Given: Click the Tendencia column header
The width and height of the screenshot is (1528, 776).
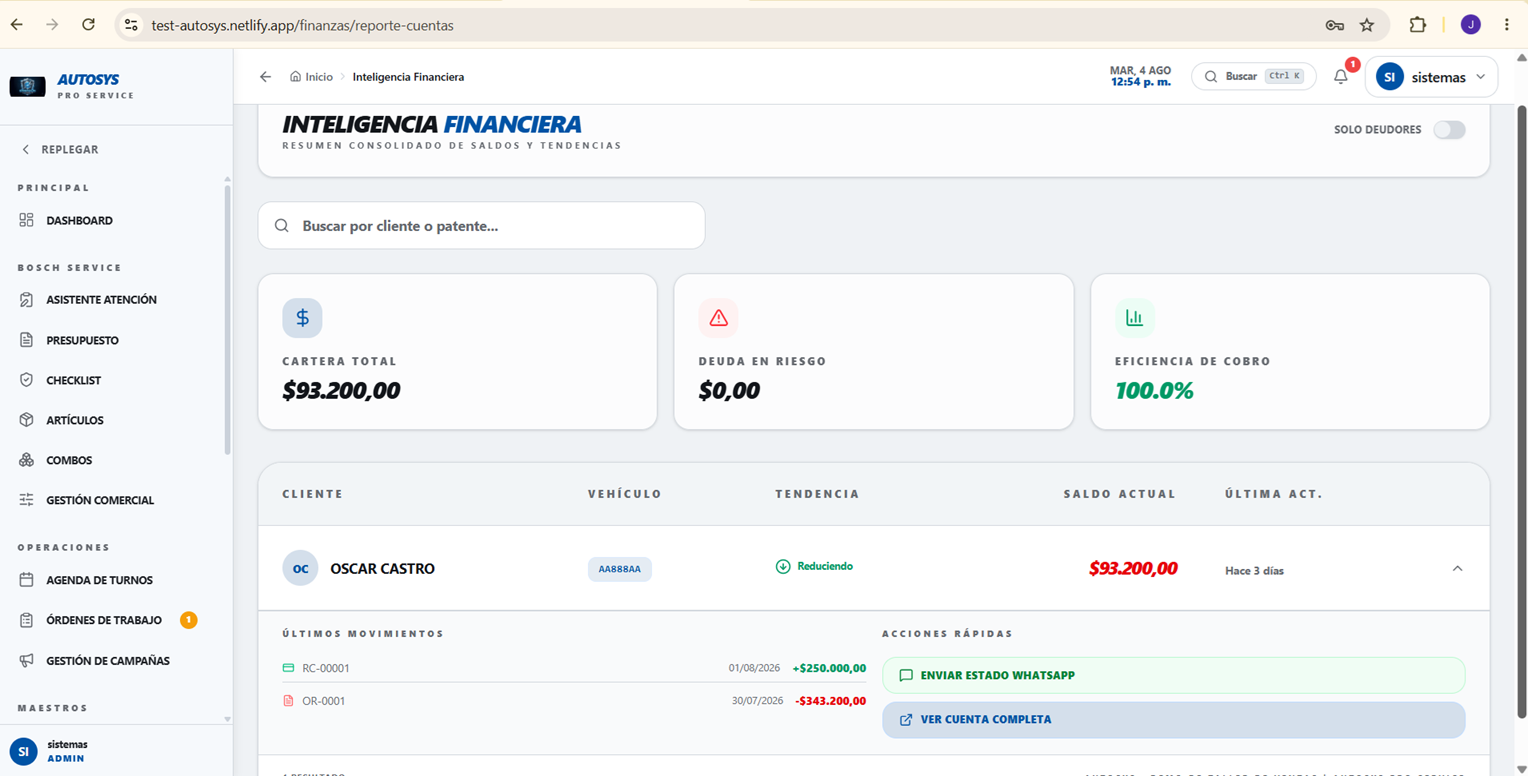Looking at the screenshot, I should tap(817, 494).
